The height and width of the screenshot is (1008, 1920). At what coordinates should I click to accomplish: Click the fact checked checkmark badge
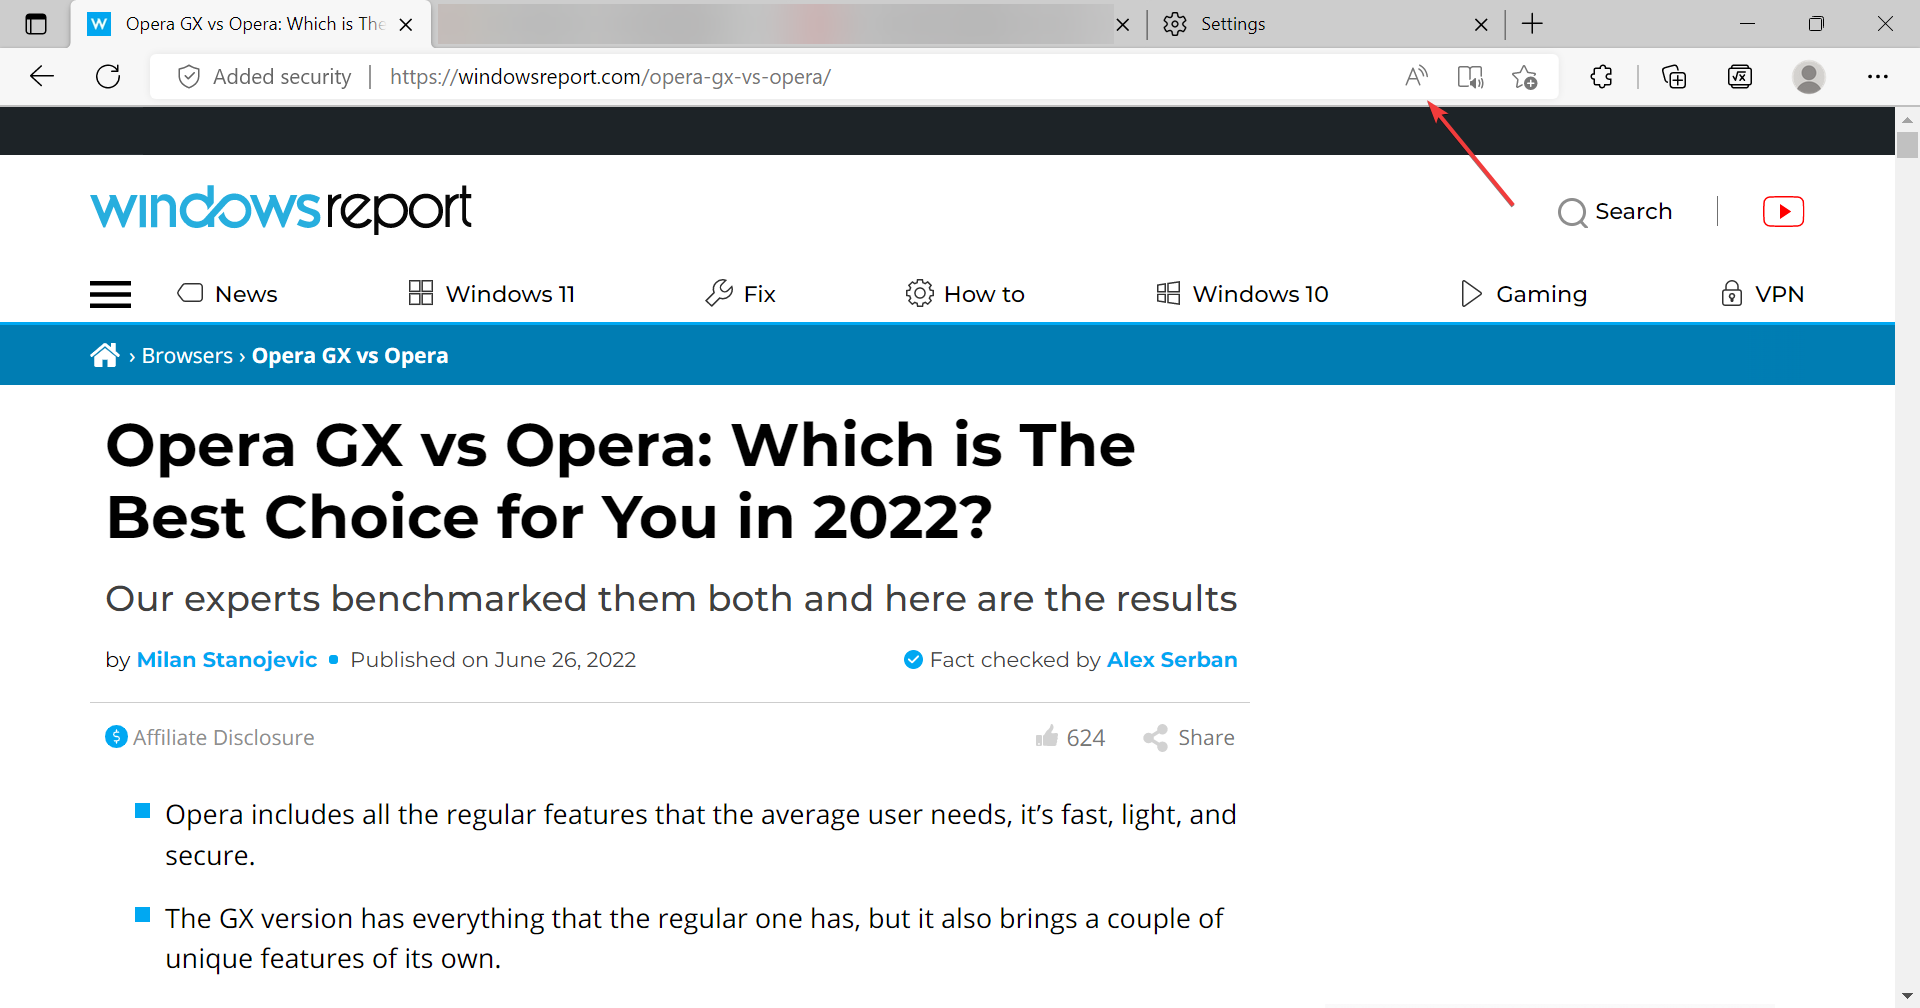913,660
